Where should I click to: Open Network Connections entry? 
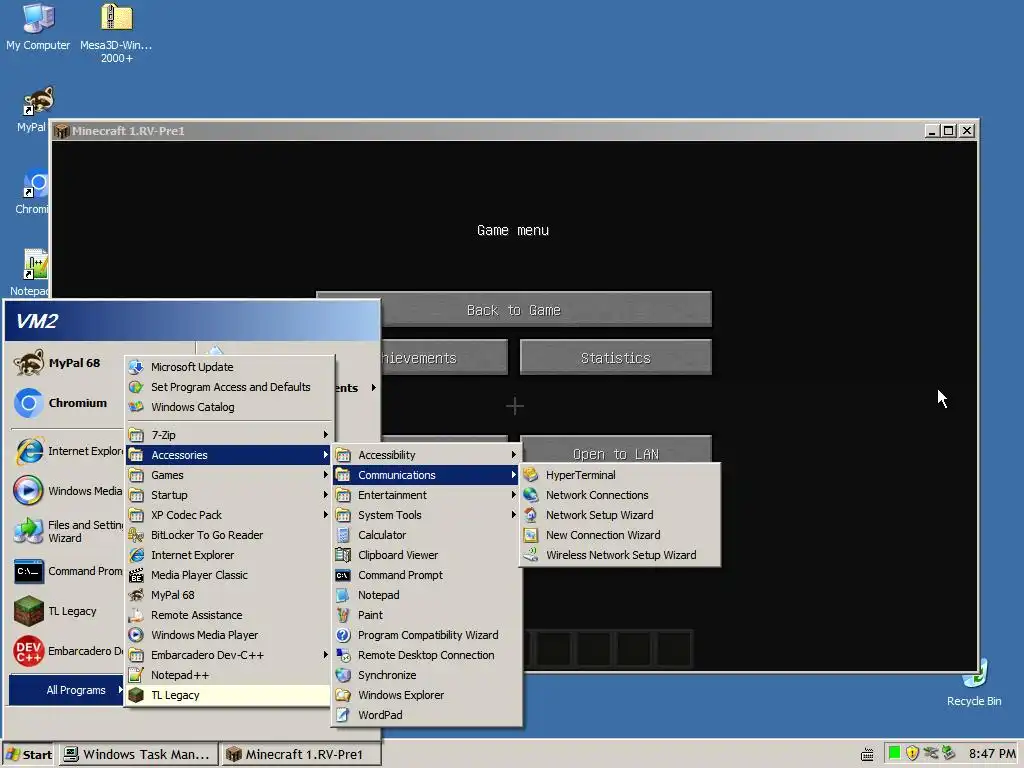[620, 495]
